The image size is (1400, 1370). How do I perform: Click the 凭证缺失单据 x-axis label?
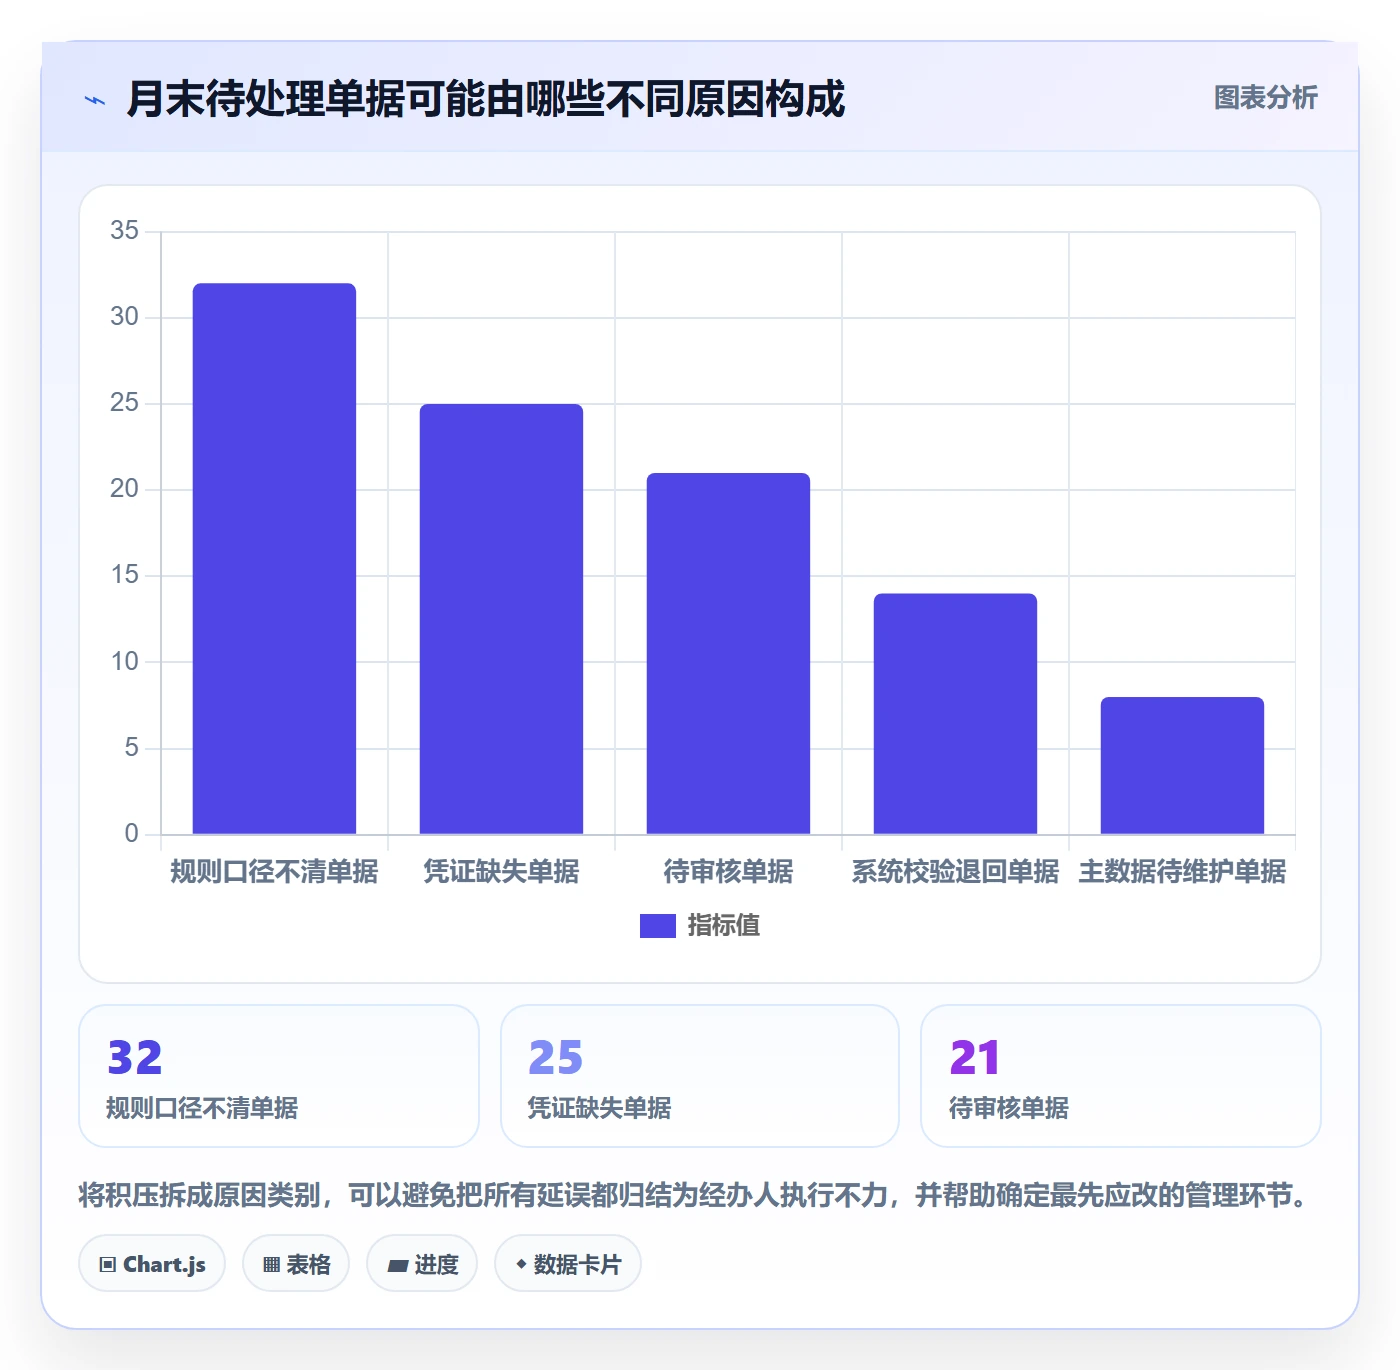501,872
